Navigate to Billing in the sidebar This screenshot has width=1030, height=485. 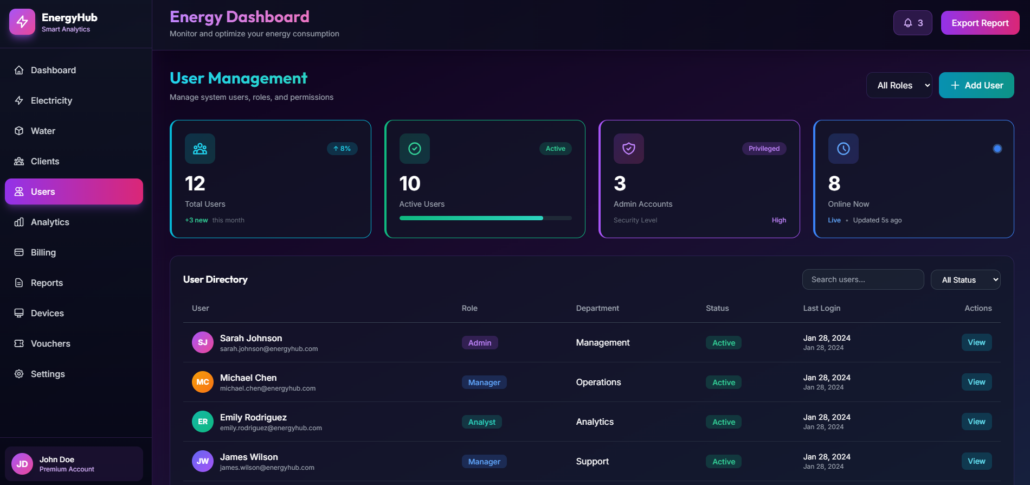click(x=43, y=252)
